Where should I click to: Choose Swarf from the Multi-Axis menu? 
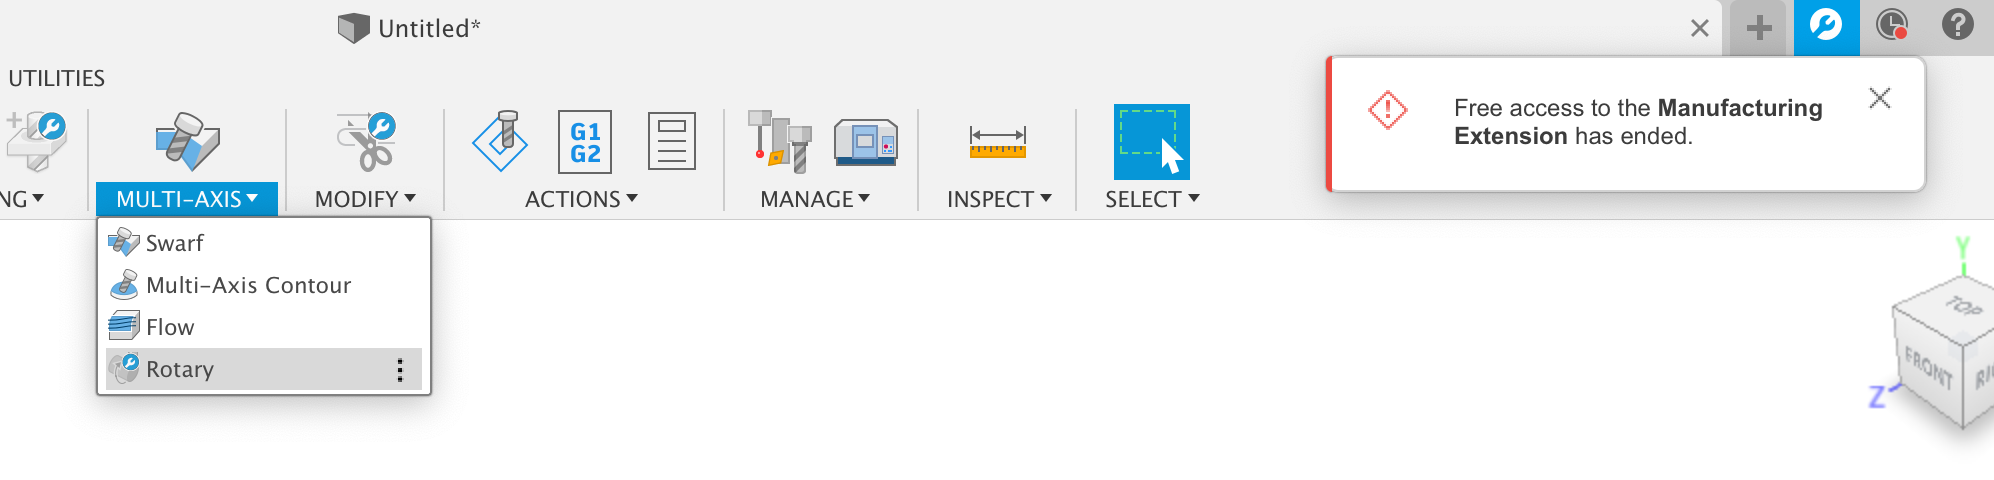click(175, 243)
